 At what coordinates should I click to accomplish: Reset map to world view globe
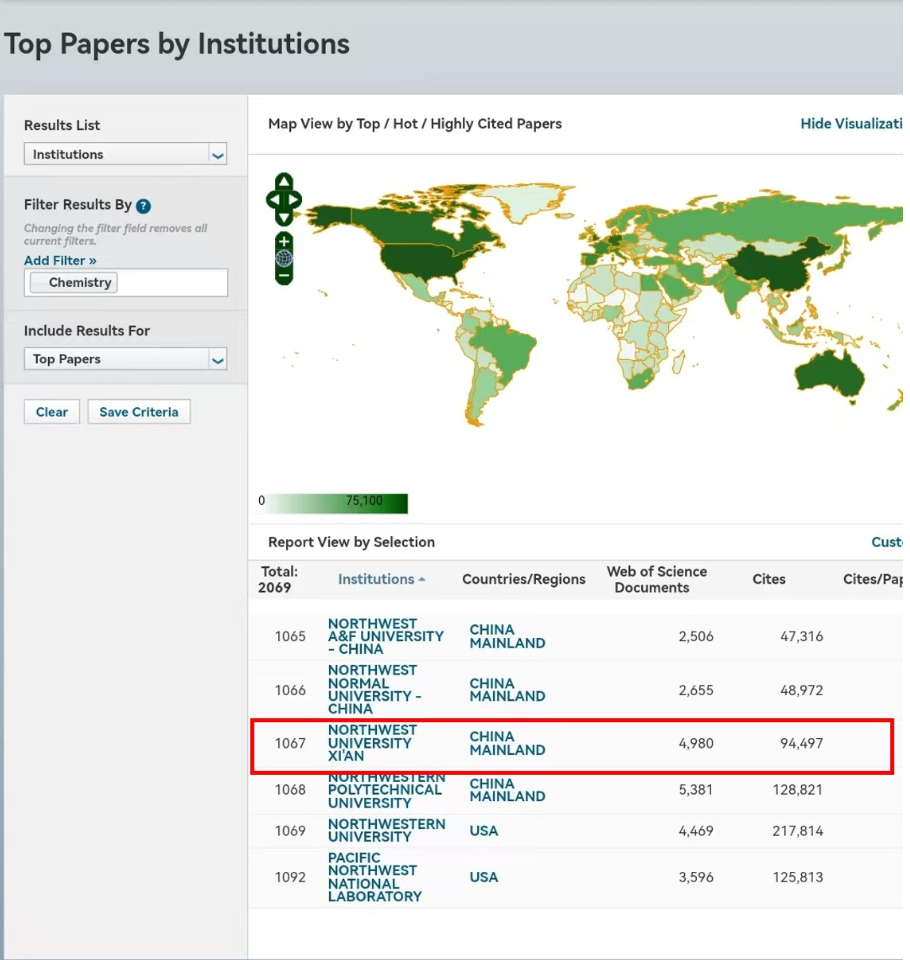[284, 258]
